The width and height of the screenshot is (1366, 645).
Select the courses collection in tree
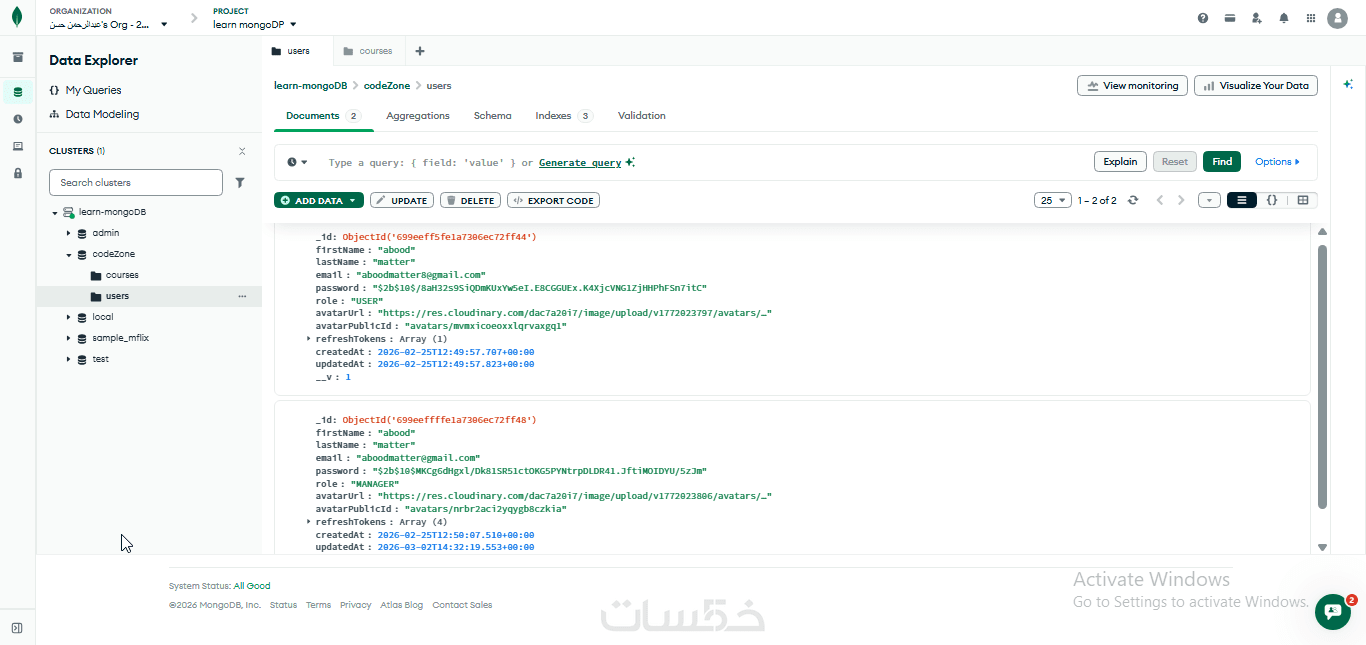122,275
